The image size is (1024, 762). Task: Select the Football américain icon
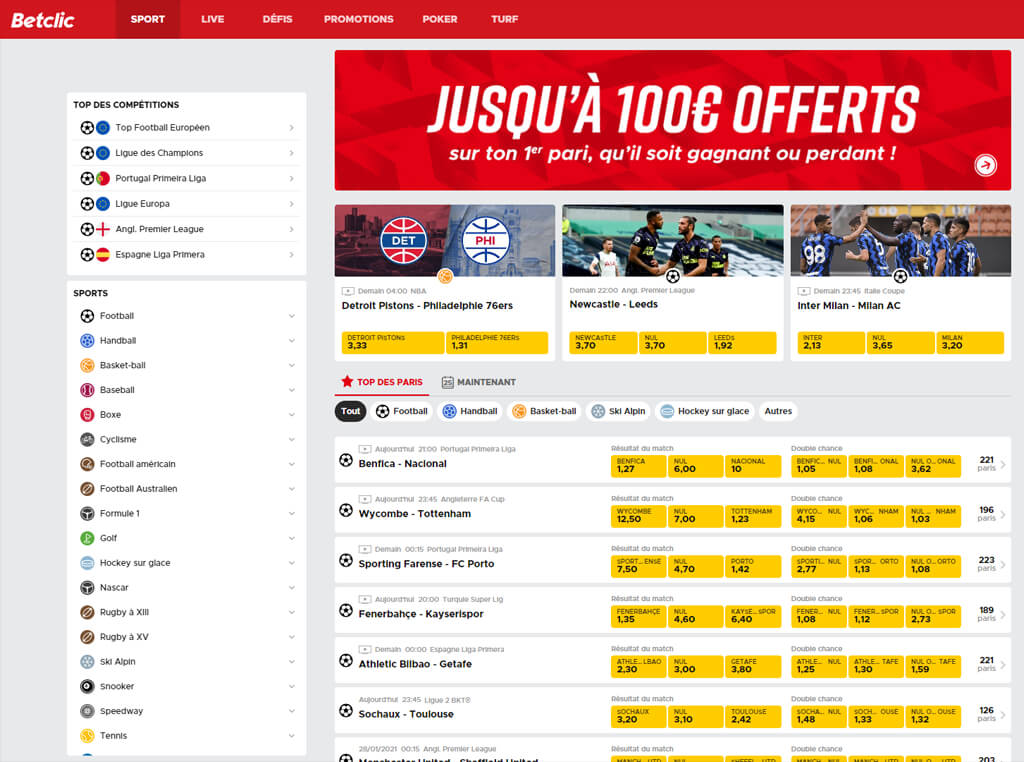coord(87,464)
